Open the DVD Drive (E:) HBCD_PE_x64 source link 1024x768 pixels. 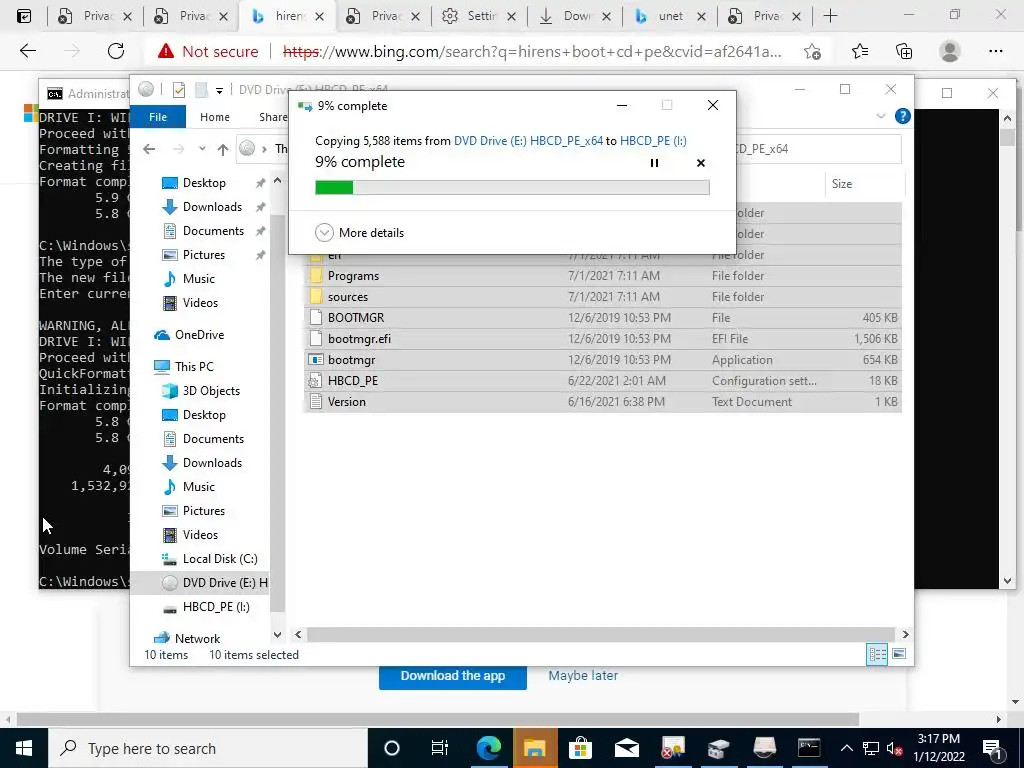(x=528, y=140)
